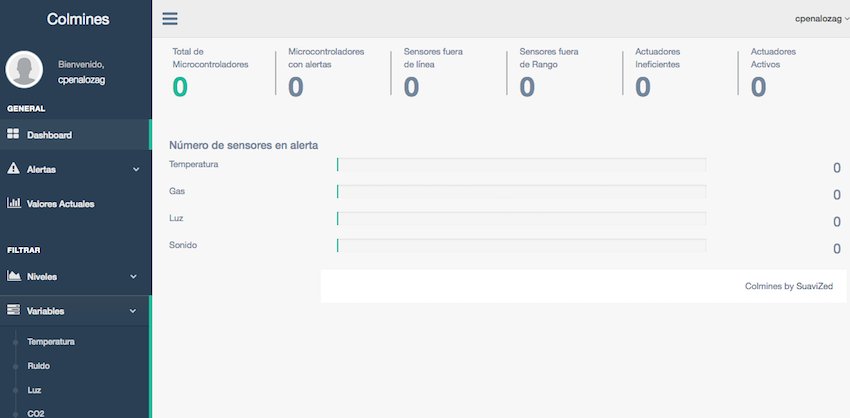Screen dimensions: 850x418
Task: Open the Variables menu item
Action: tap(75, 311)
